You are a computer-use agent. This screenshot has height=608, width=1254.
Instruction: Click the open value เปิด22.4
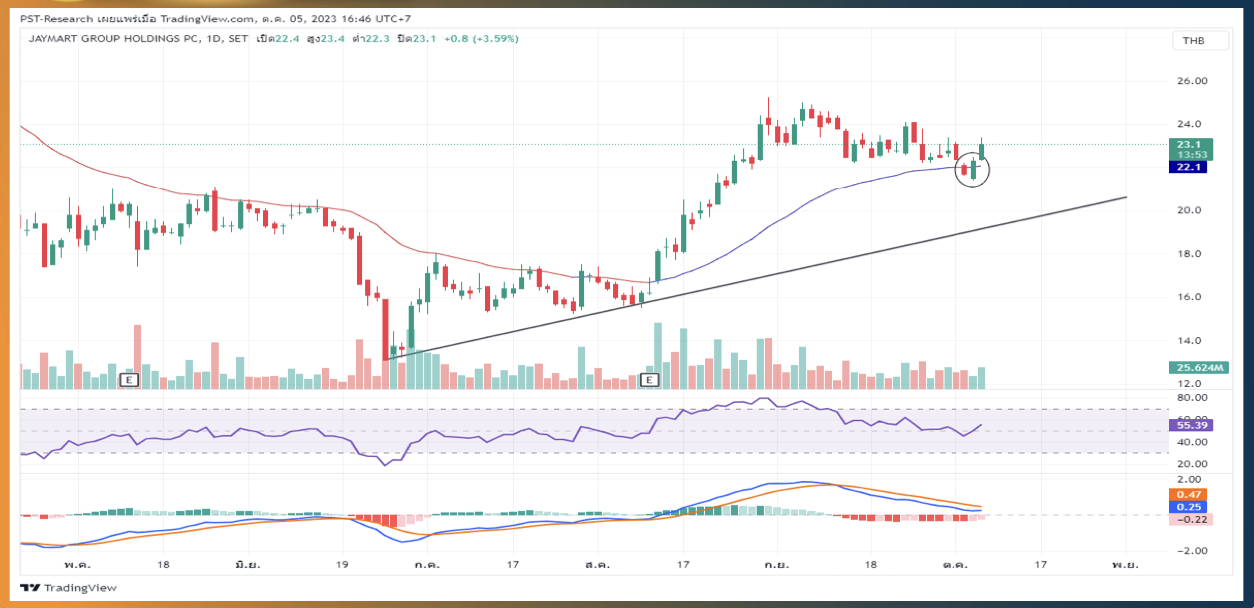tap(280, 39)
